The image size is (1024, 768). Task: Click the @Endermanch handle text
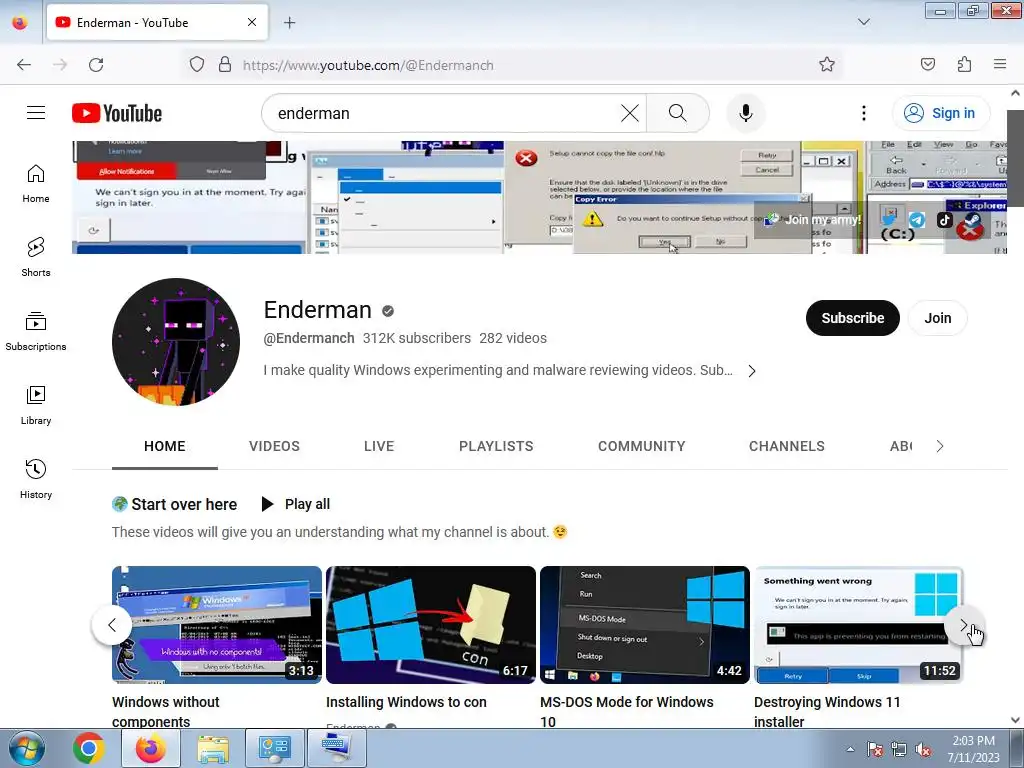click(309, 338)
